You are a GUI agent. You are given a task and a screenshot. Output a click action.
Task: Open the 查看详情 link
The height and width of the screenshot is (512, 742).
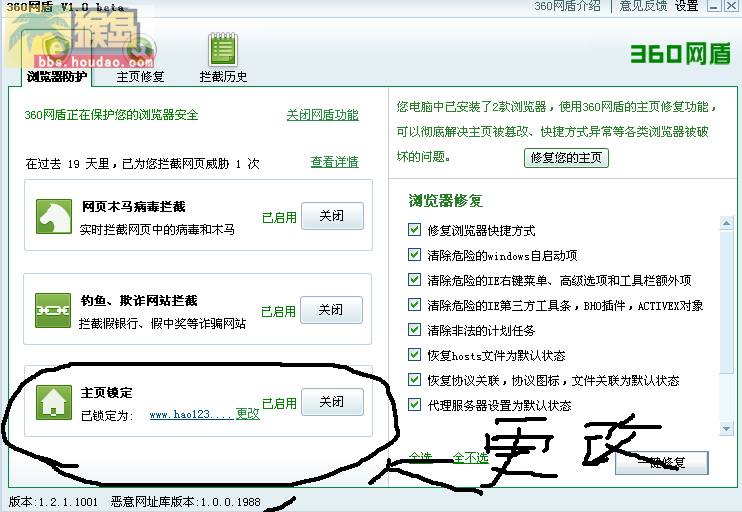coord(335,162)
